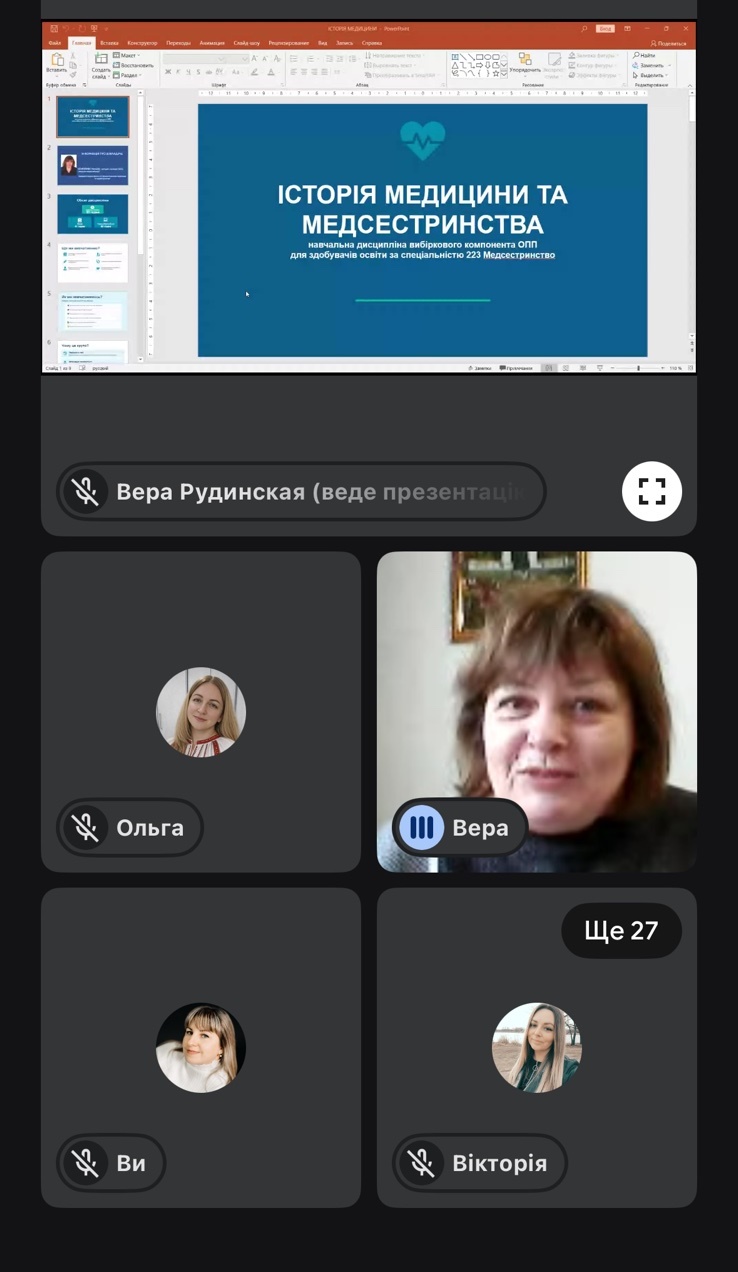
Task: Open Вікторія's round profile avatar
Action: tap(537, 1048)
